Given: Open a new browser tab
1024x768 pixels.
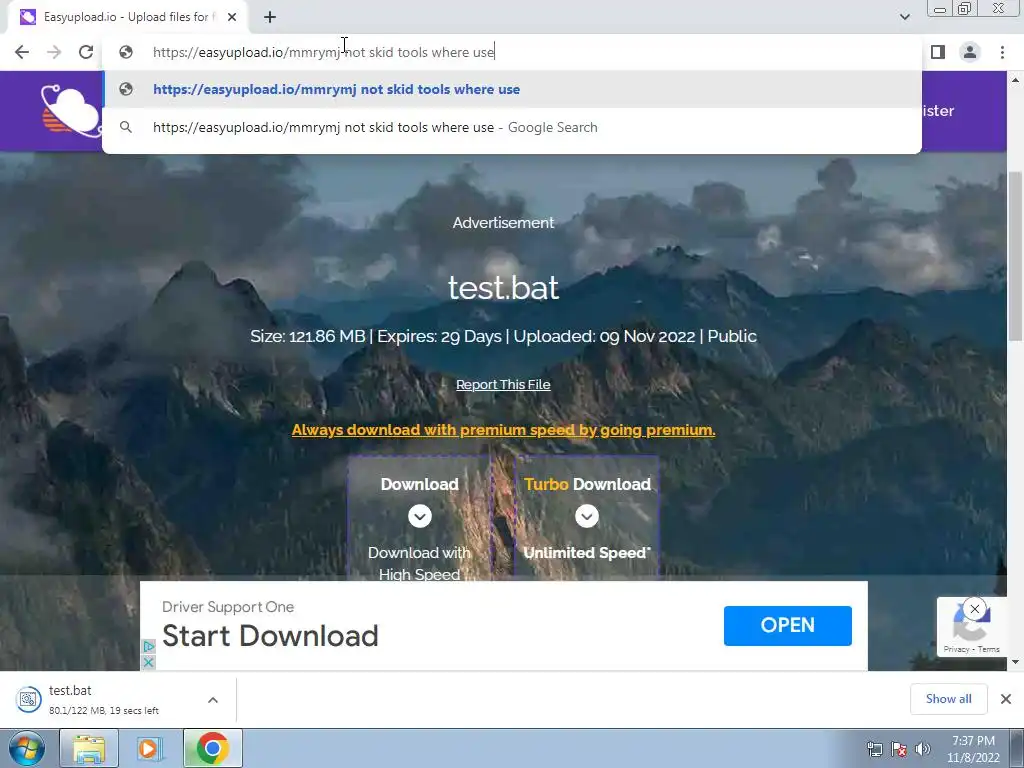Looking at the screenshot, I should pyautogui.click(x=270, y=17).
